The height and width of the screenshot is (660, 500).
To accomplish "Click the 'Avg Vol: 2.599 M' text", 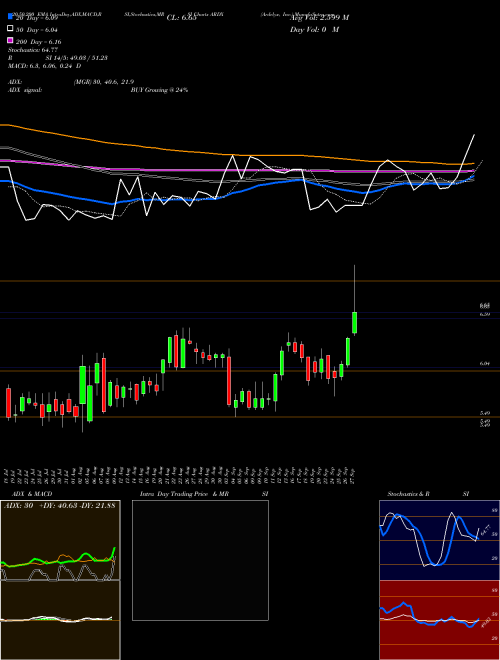I will point(319,18).
